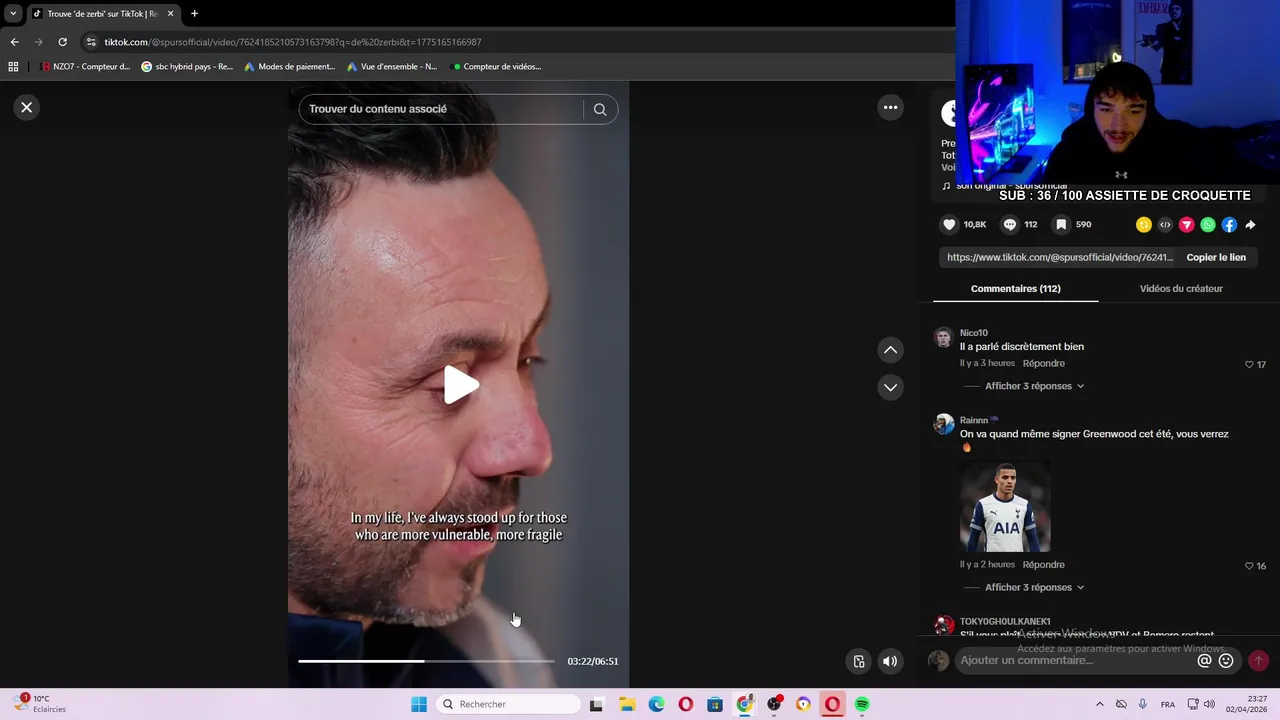This screenshot has width=1280, height=720.
Task: Open 'Modes de paiement...' bookmark
Action: click(290, 67)
